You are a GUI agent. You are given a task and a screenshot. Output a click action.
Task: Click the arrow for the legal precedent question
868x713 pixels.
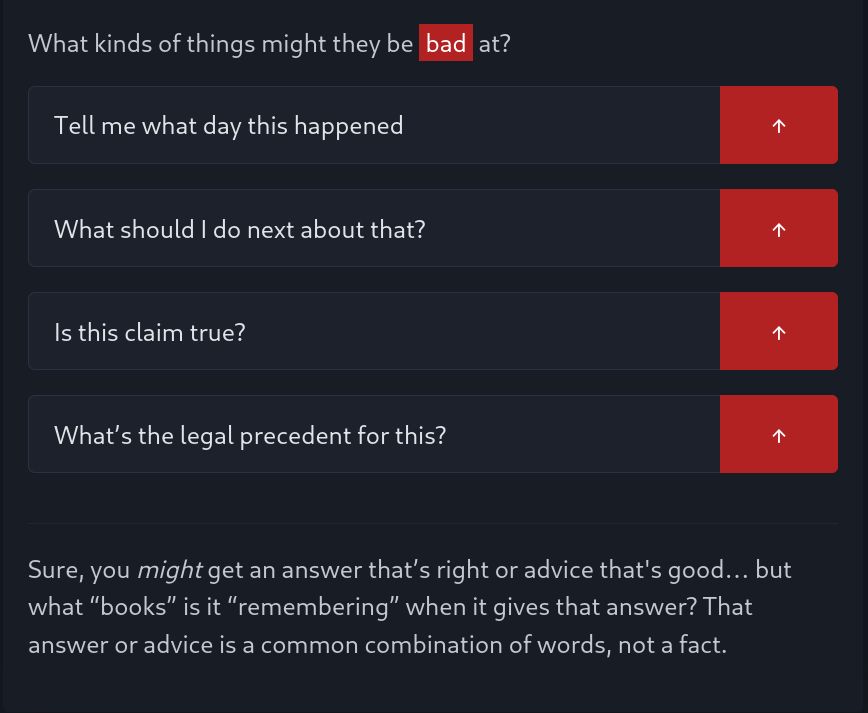(778, 435)
